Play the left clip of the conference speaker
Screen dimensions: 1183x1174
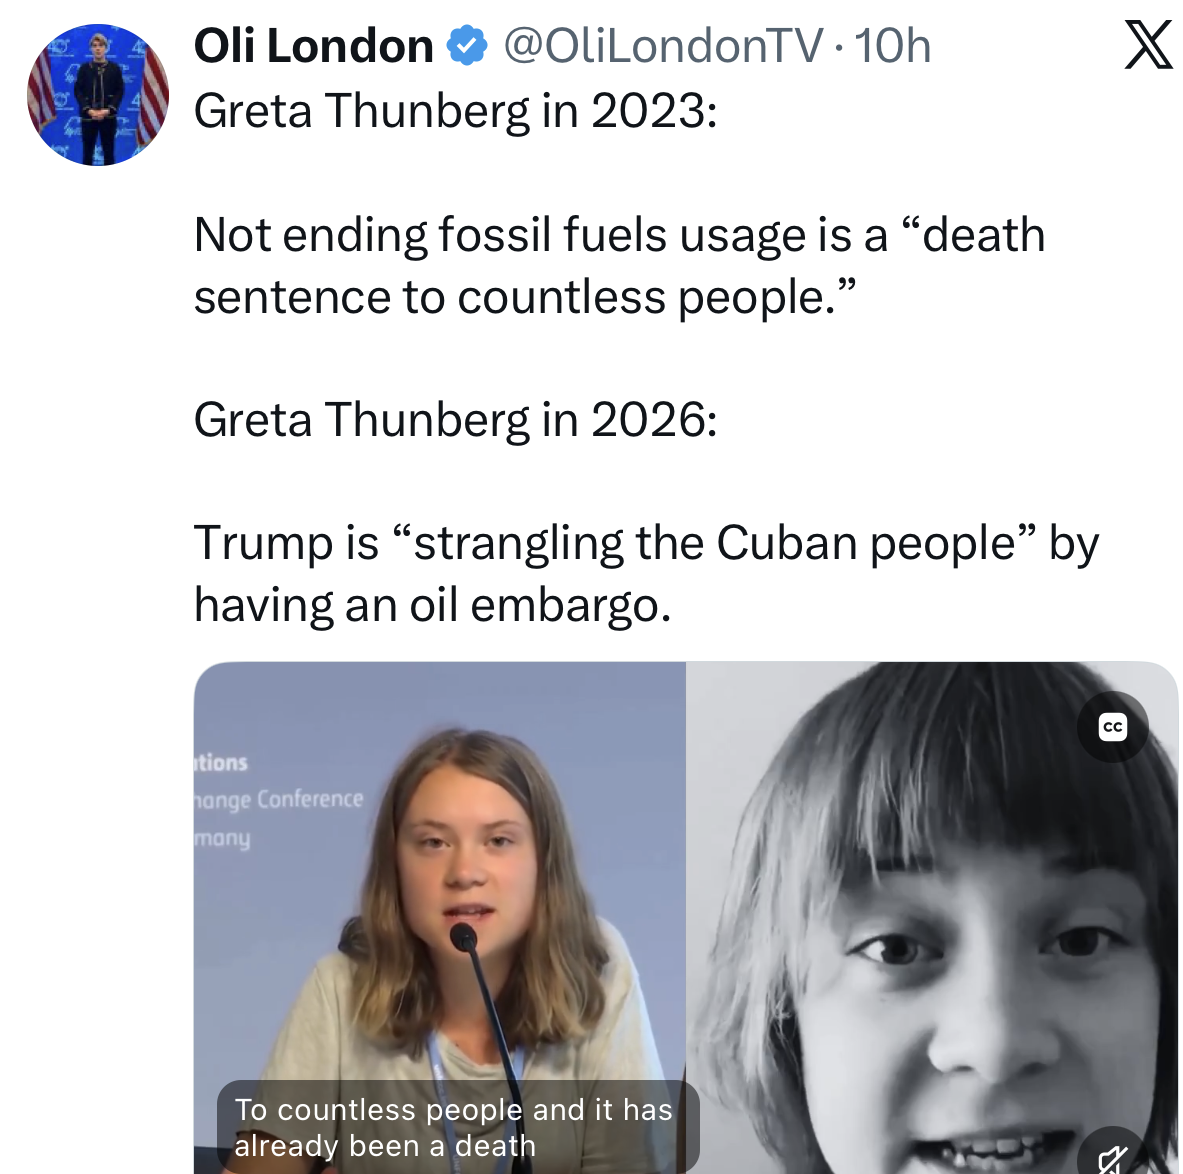440,900
